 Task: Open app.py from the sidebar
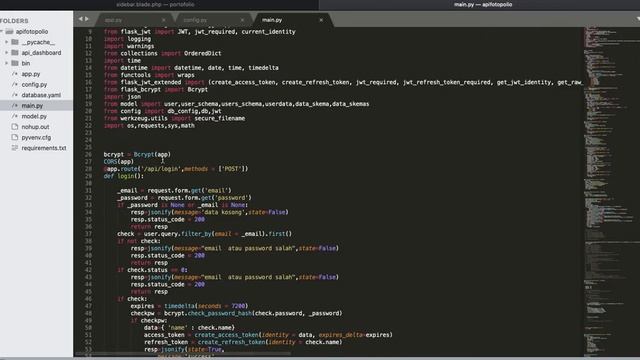31,74
